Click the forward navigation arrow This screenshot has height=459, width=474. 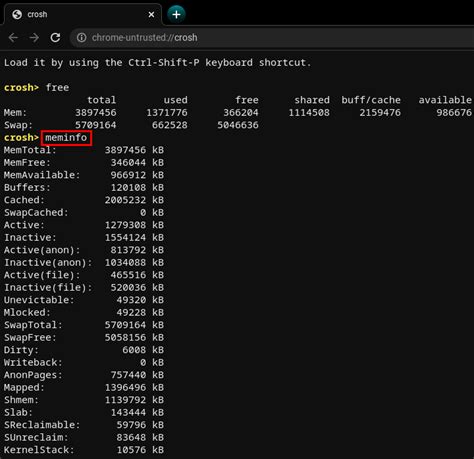[34, 38]
